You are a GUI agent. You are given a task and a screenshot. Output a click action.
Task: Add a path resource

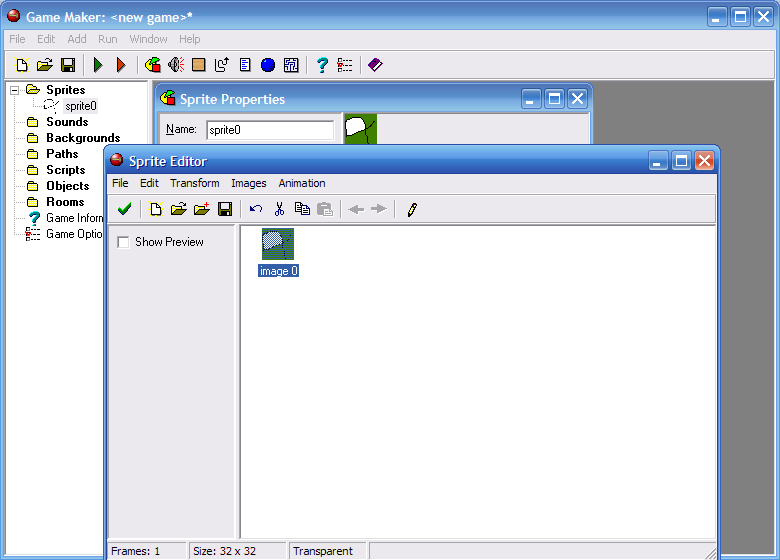coord(222,65)
